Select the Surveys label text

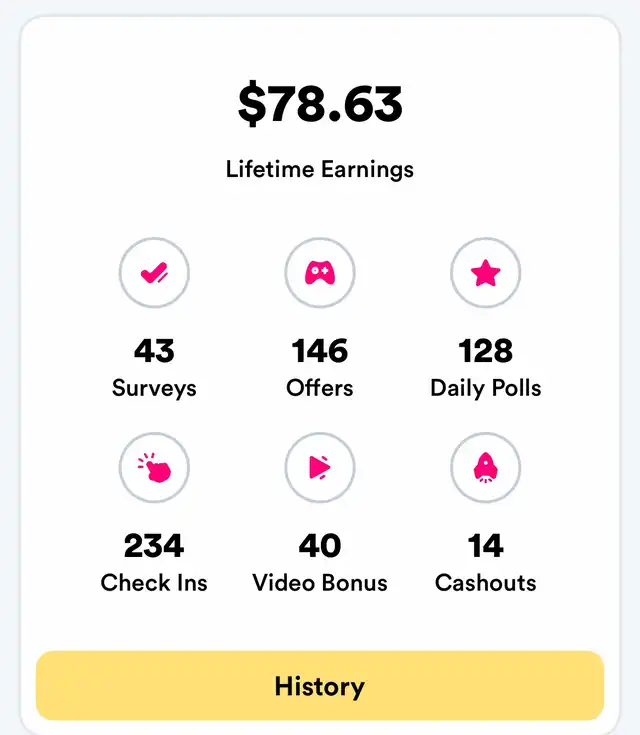(x=154, y=388)
